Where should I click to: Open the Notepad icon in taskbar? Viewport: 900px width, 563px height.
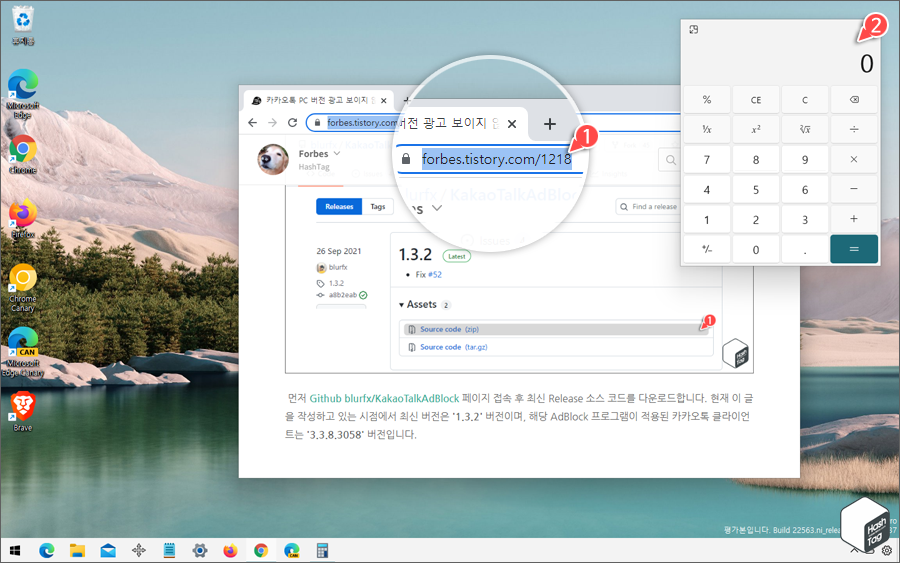coord(169,551)
